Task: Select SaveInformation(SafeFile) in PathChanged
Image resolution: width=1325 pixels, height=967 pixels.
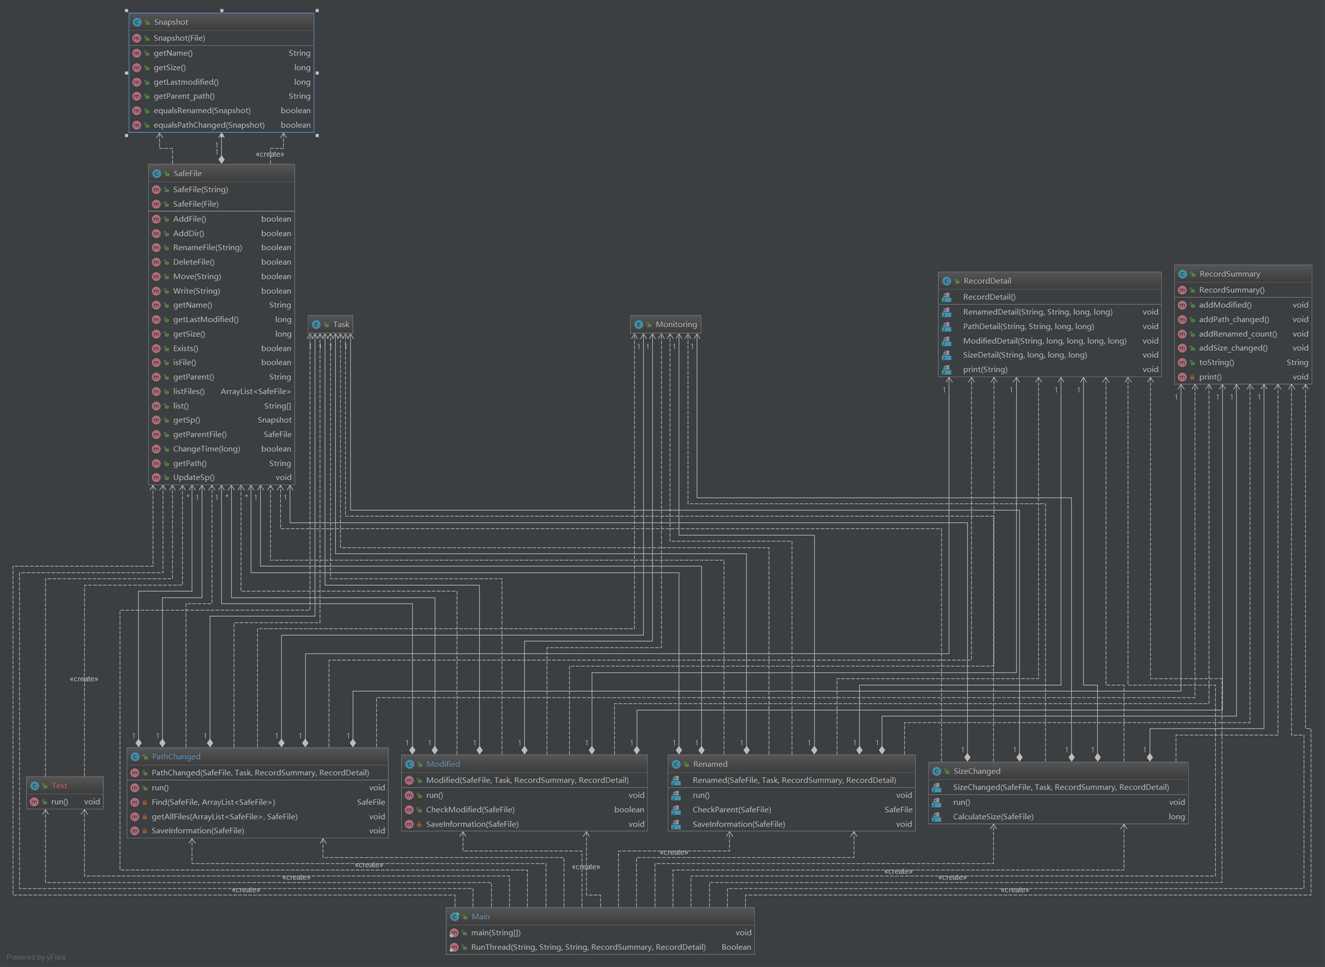Action: (x=257, y=831)
